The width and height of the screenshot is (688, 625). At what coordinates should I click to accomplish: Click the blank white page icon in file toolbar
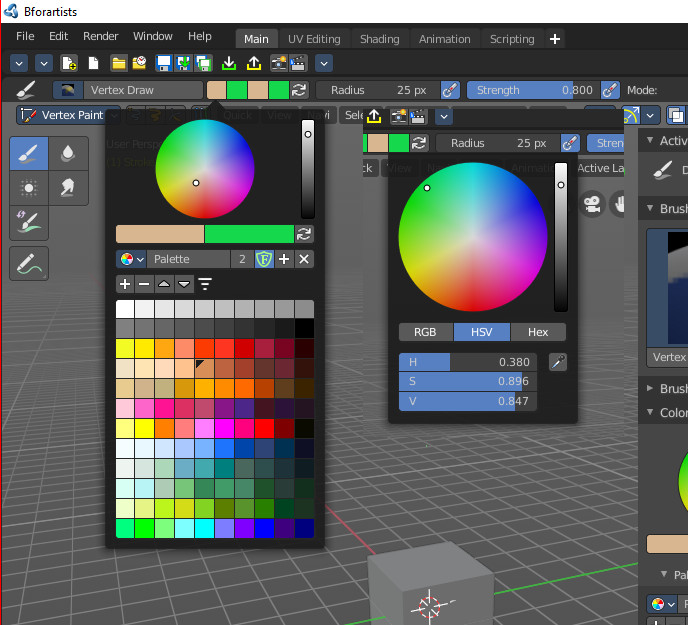click(x=93, y=63)
